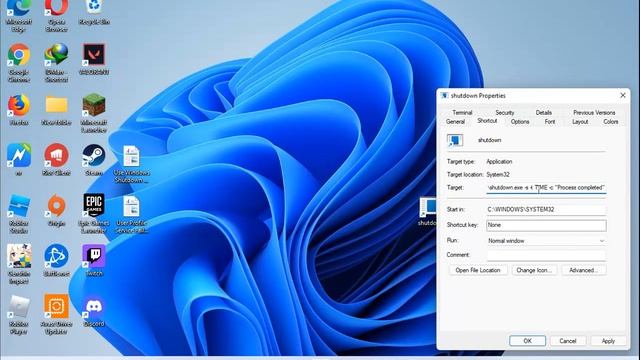Screen dimensions: 640x360
Task: Open the Details tab
Action: [x=544, y=113]
